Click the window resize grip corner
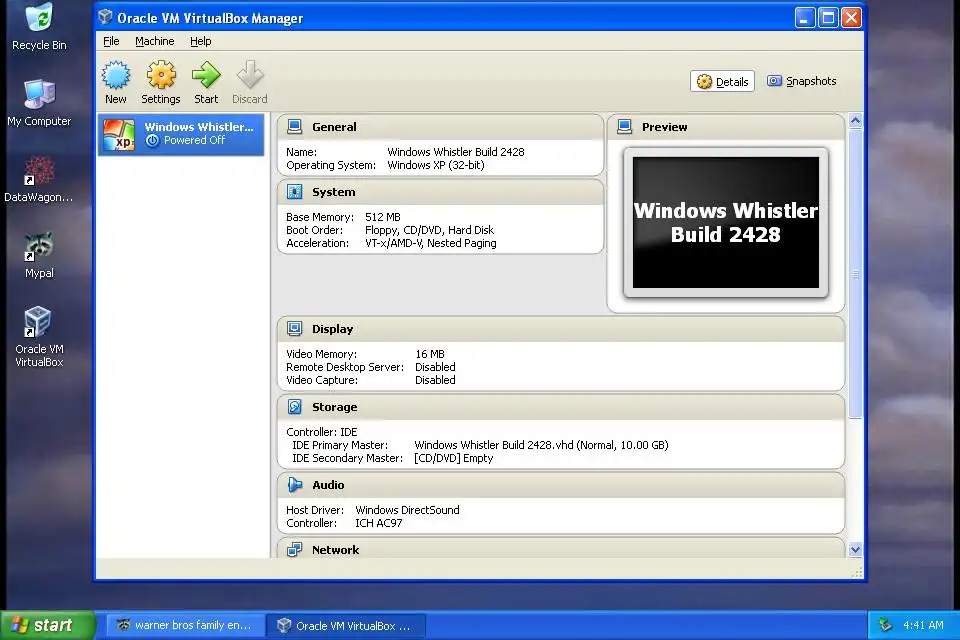The width and height of the screenshot is (960, 640). [x=857, y=573]
